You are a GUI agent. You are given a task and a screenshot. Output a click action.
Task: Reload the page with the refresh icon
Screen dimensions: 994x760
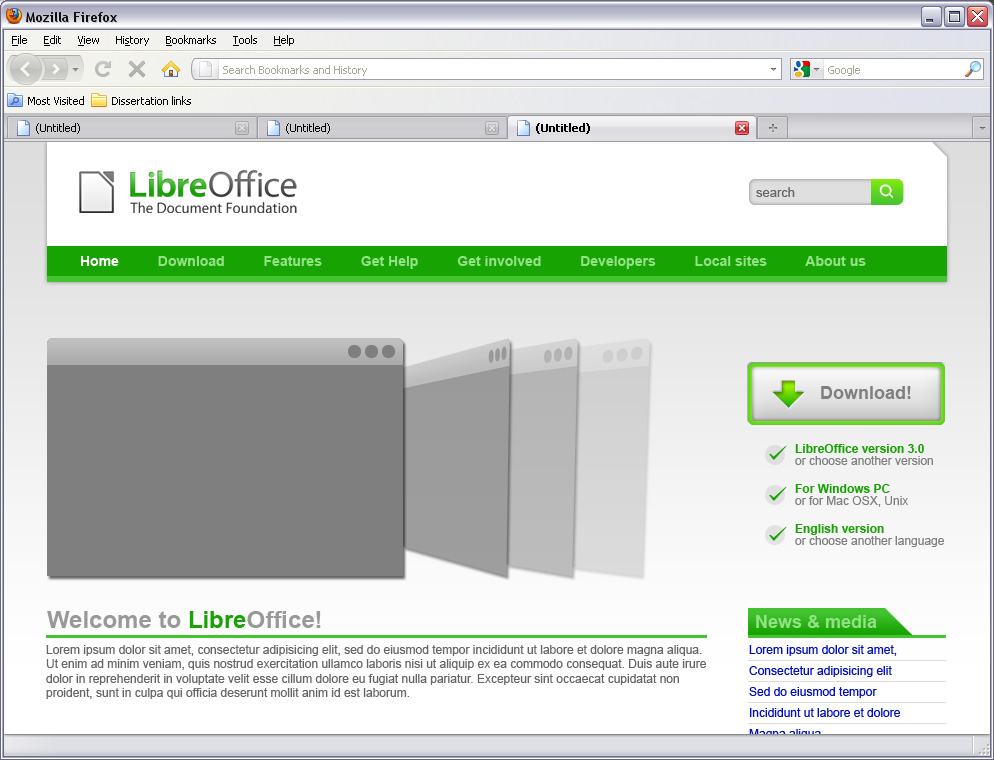click(103, 68)
